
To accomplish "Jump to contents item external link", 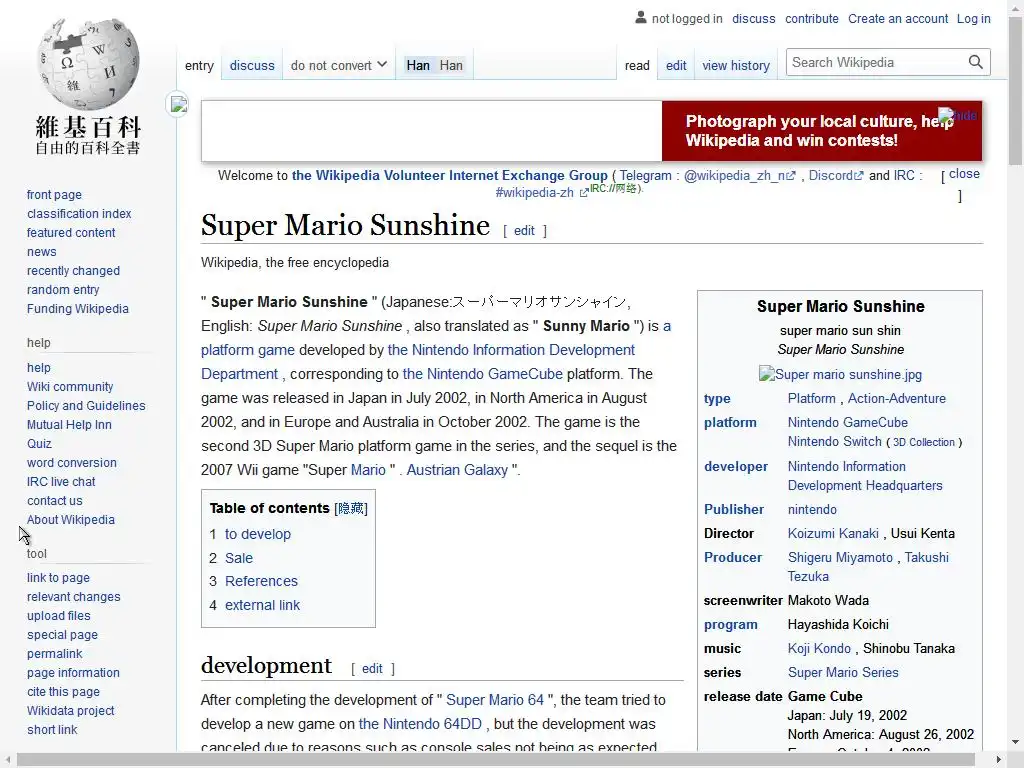I will [263, 605].
